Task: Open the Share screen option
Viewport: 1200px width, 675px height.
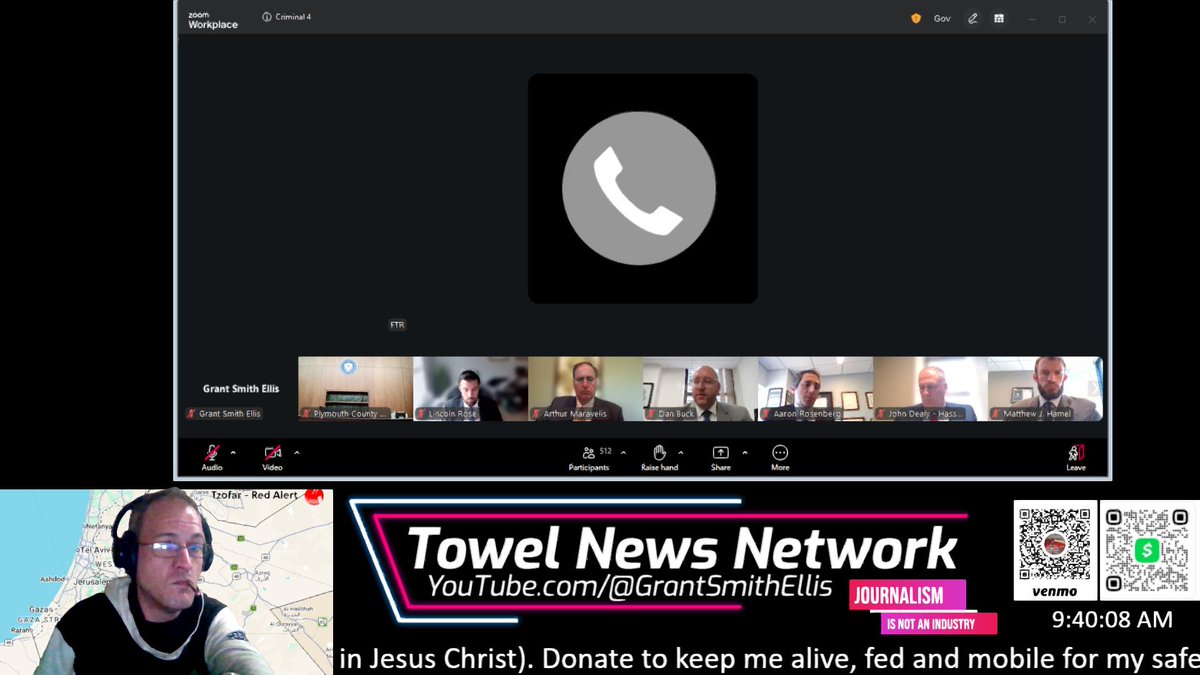Action: coord(720,458)
